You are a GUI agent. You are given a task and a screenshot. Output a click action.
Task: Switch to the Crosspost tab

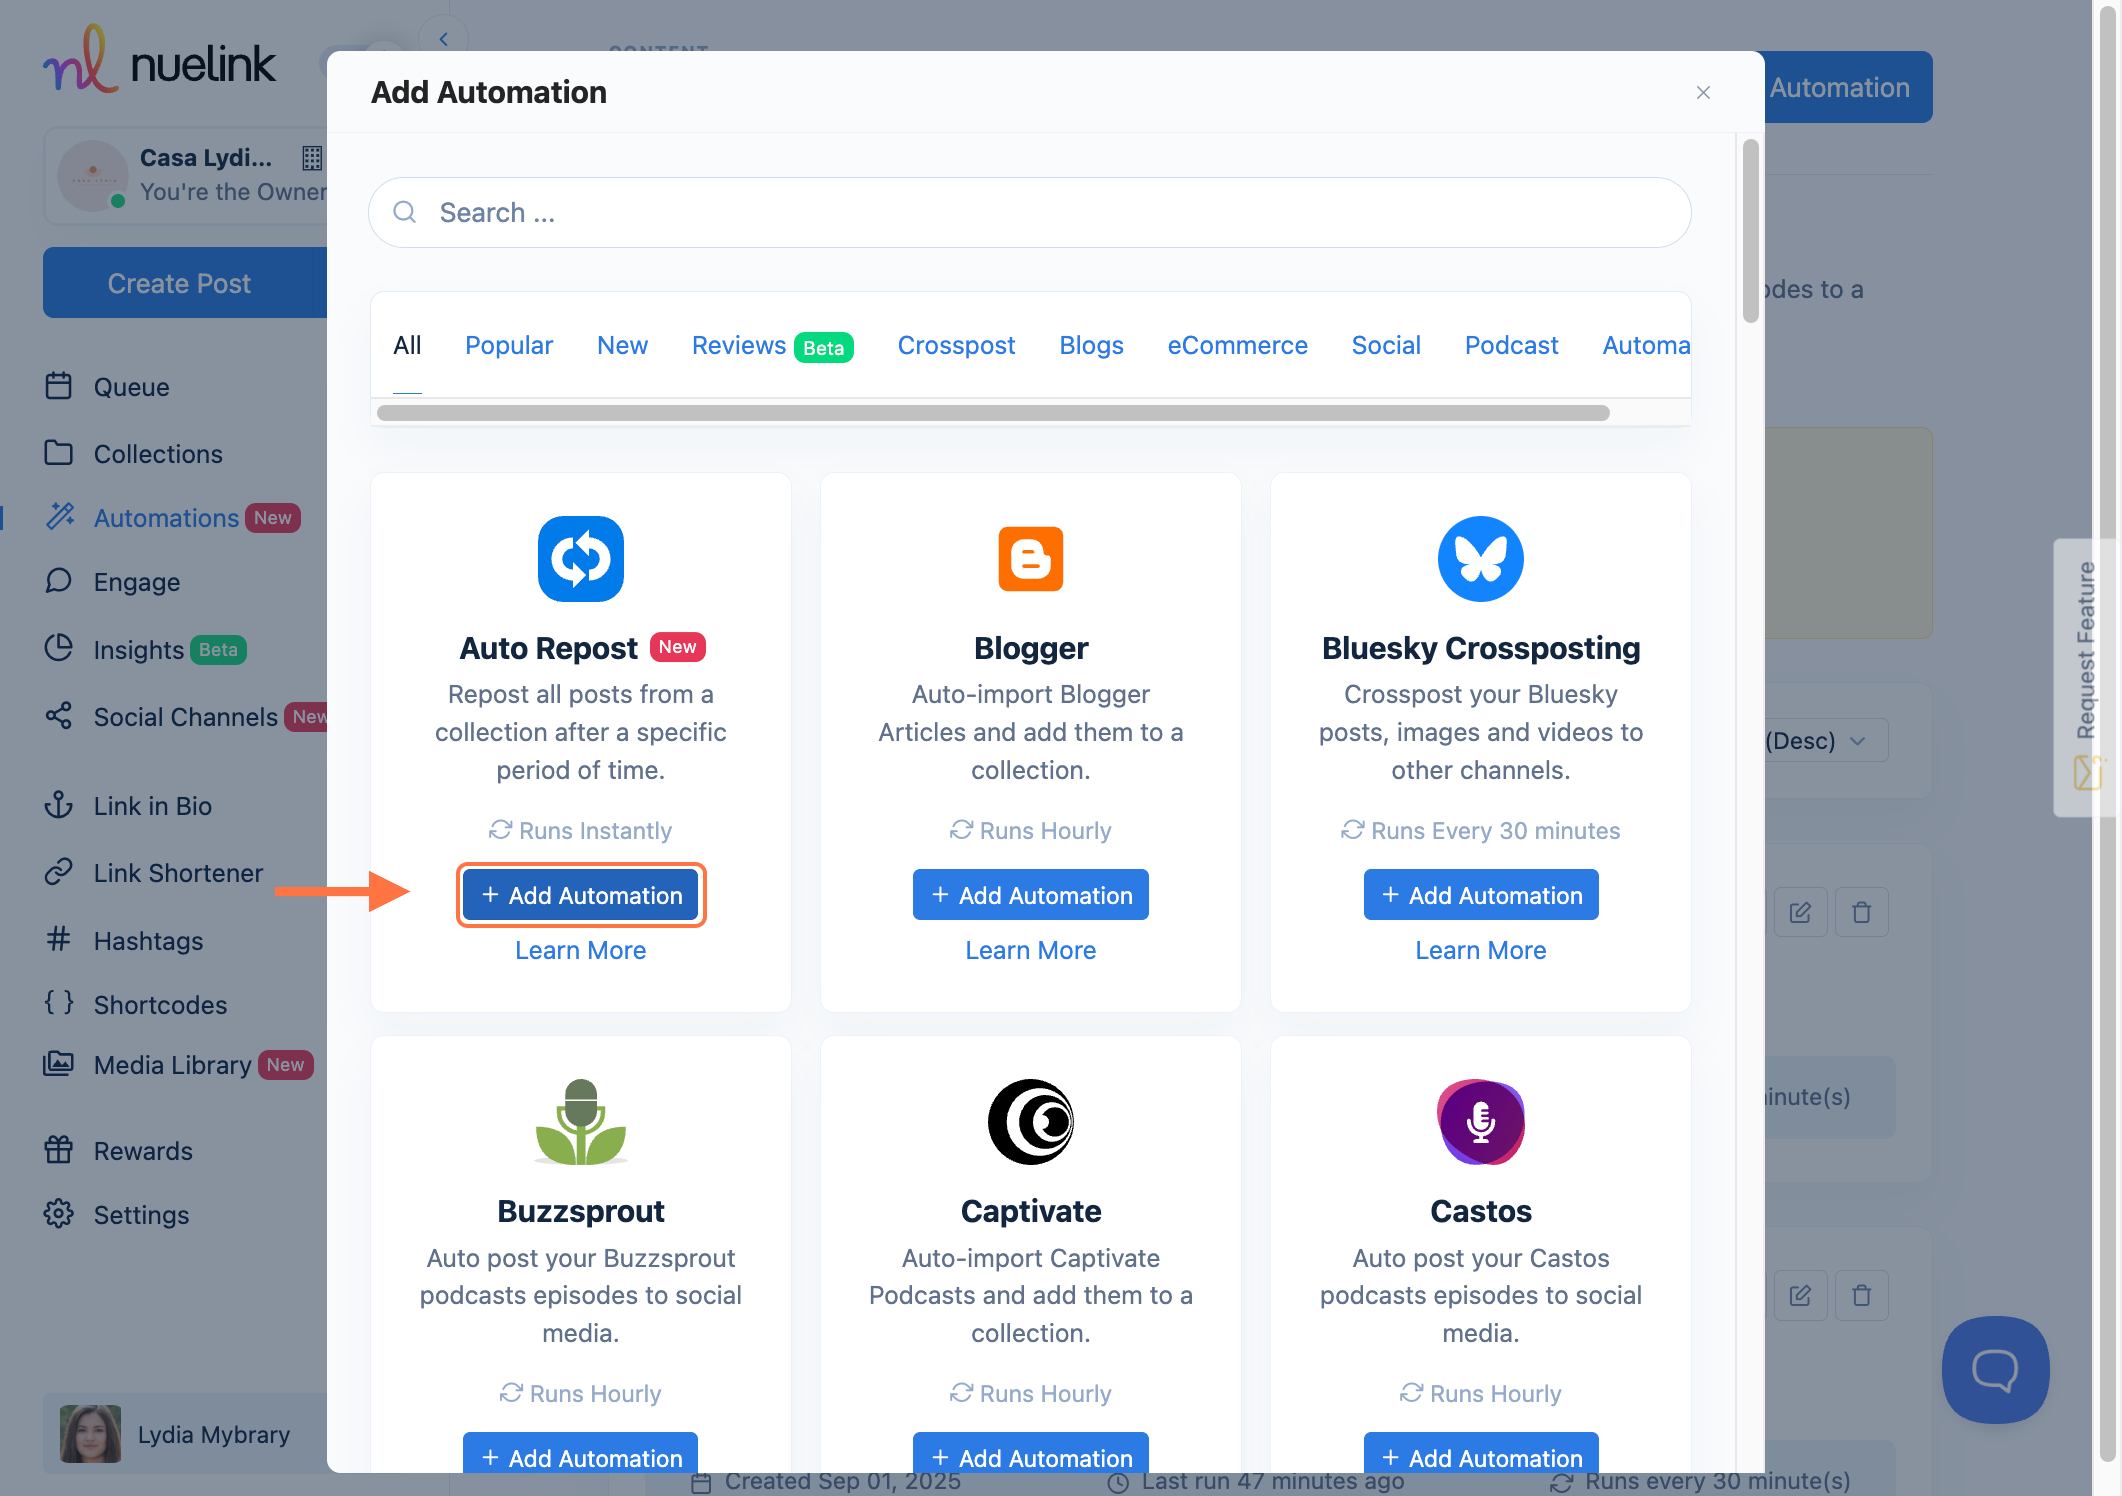pos(956,345)
